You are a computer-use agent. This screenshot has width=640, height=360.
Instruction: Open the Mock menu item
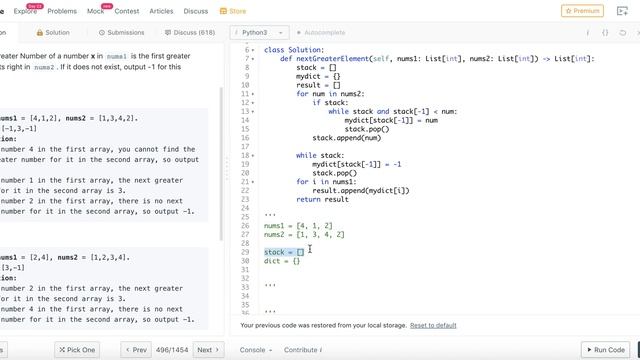coord(96,11)
